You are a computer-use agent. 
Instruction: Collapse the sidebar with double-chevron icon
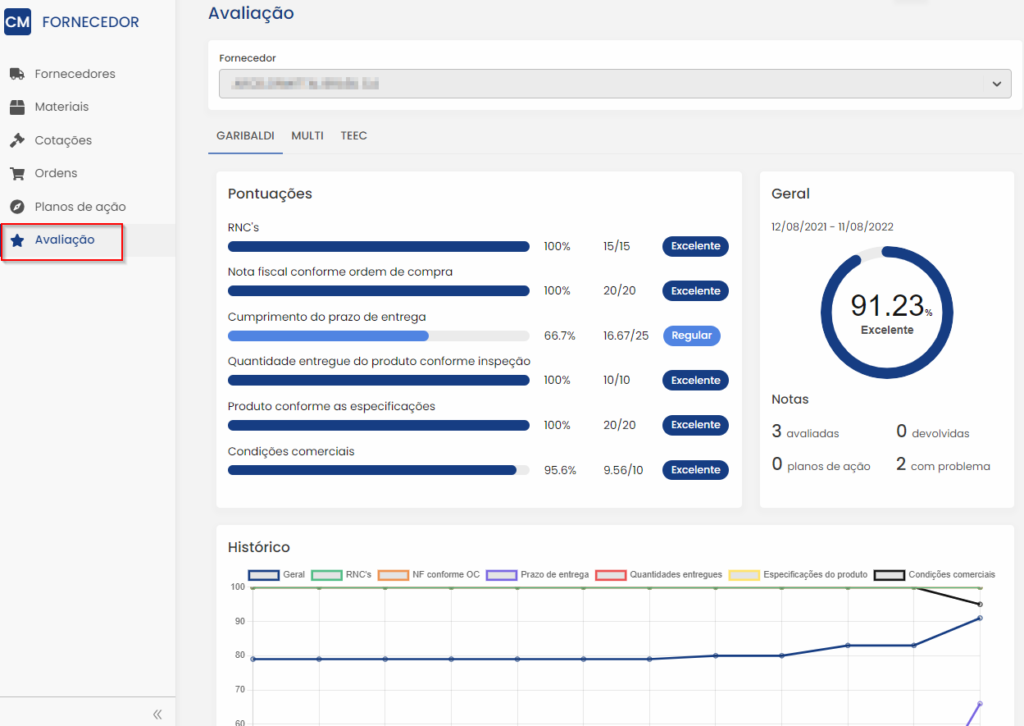[x=157, y=714]
